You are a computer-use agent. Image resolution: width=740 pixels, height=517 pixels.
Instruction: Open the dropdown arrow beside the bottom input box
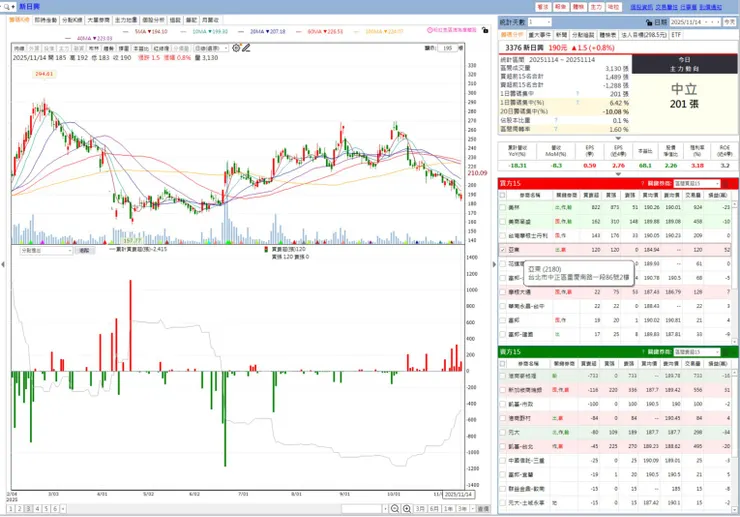(385, 509)
